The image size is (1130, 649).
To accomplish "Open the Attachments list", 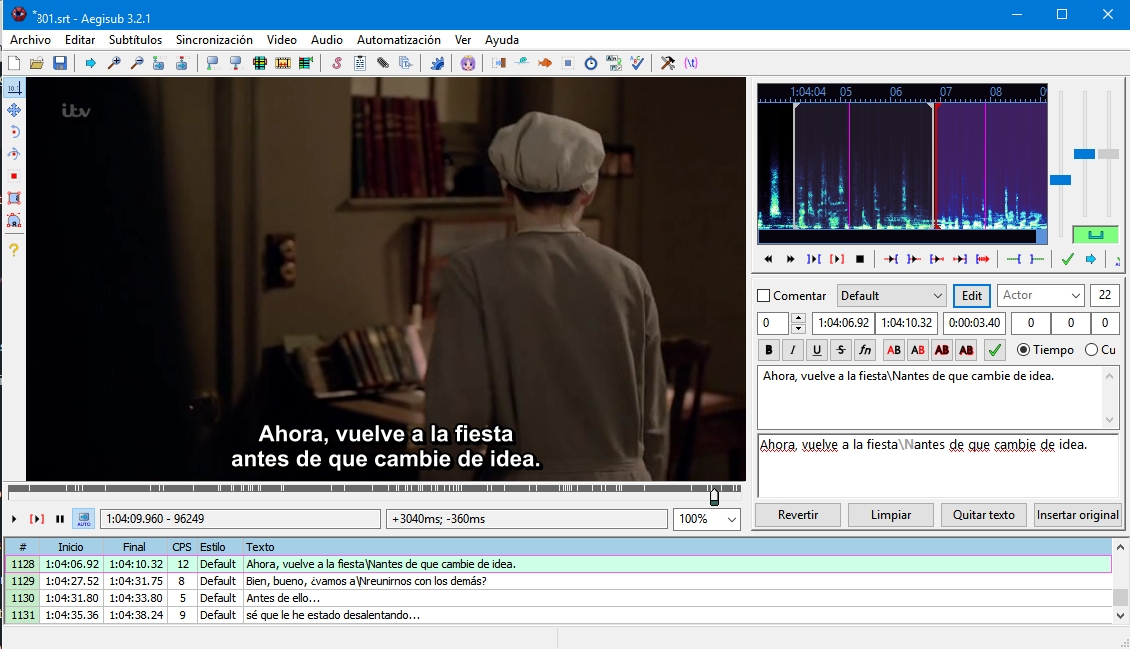I will [x=383, y=63].
